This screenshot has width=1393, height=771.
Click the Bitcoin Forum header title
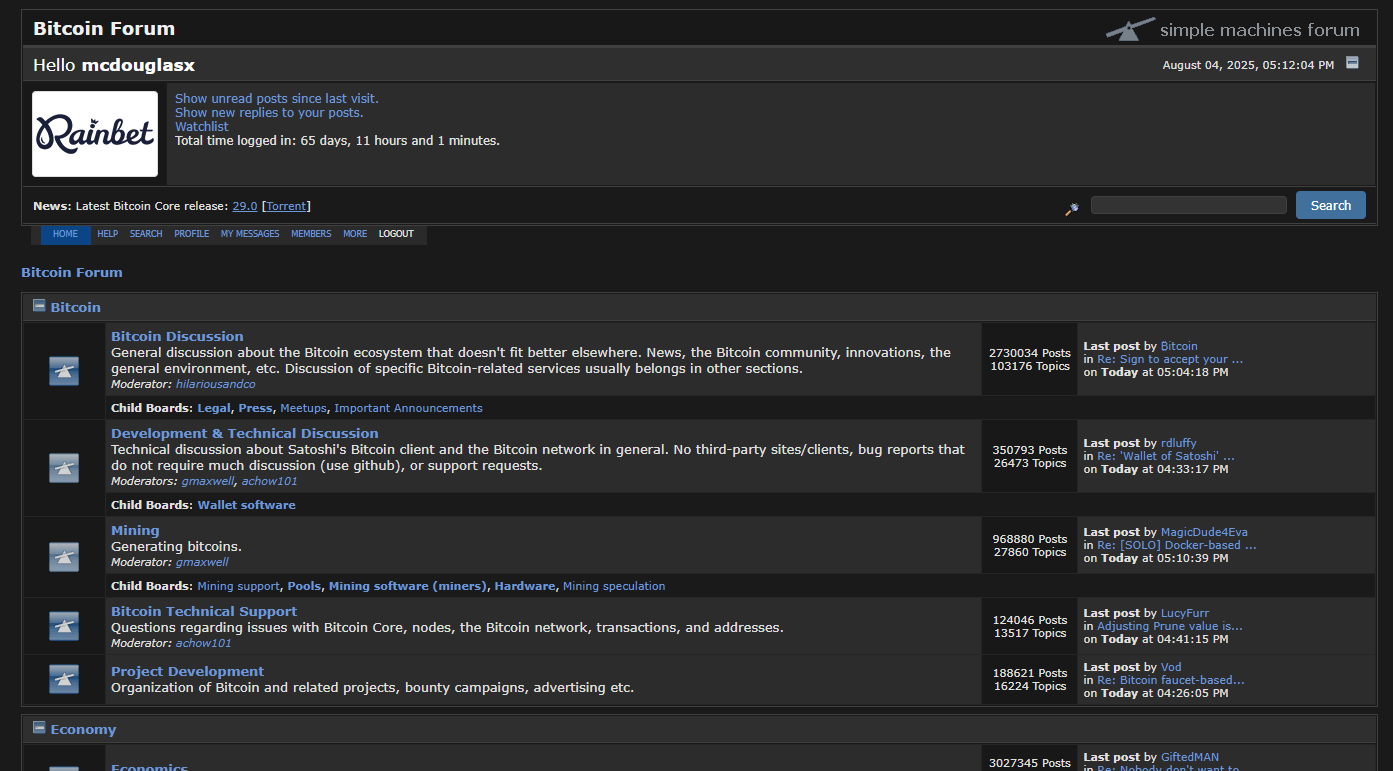click(x=104, y=28)
